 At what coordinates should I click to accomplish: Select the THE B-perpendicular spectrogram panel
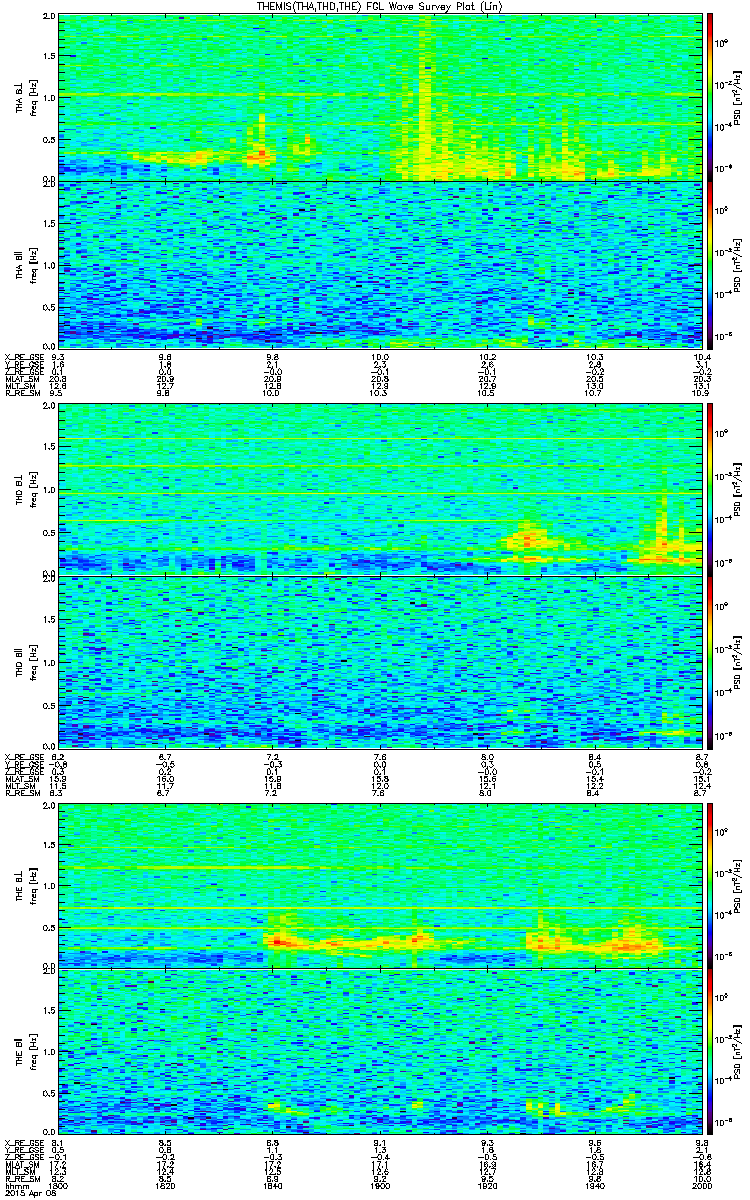[379, 884]
